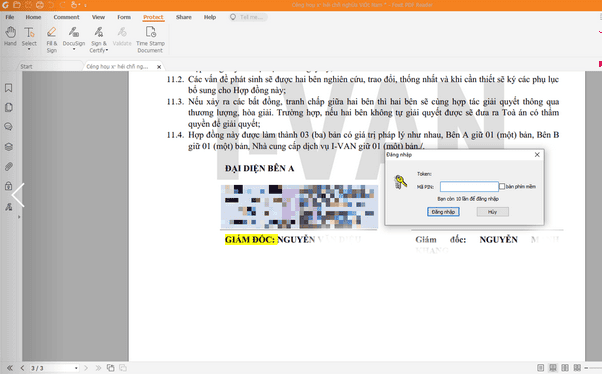Go to the previous page

tap(22, 368)
